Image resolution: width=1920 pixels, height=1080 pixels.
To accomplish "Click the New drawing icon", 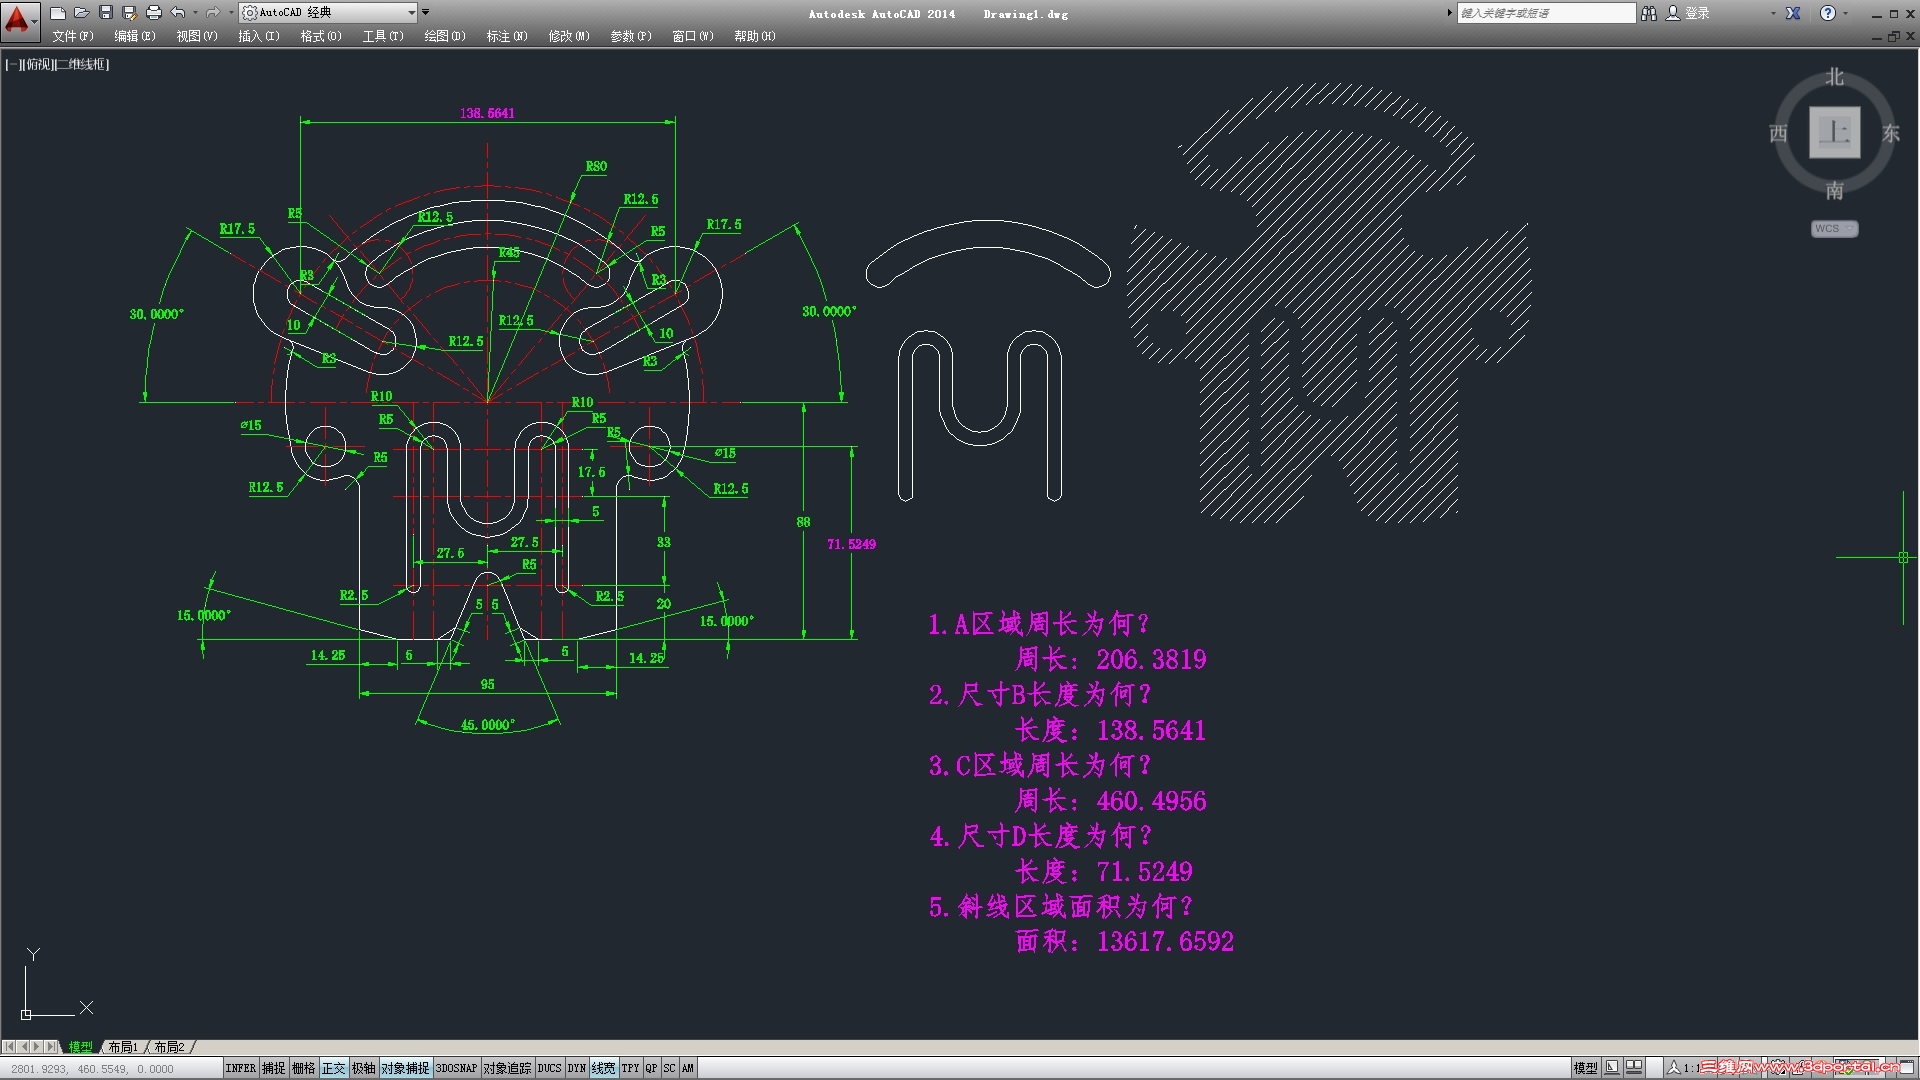I will click(x=58, y=13).
